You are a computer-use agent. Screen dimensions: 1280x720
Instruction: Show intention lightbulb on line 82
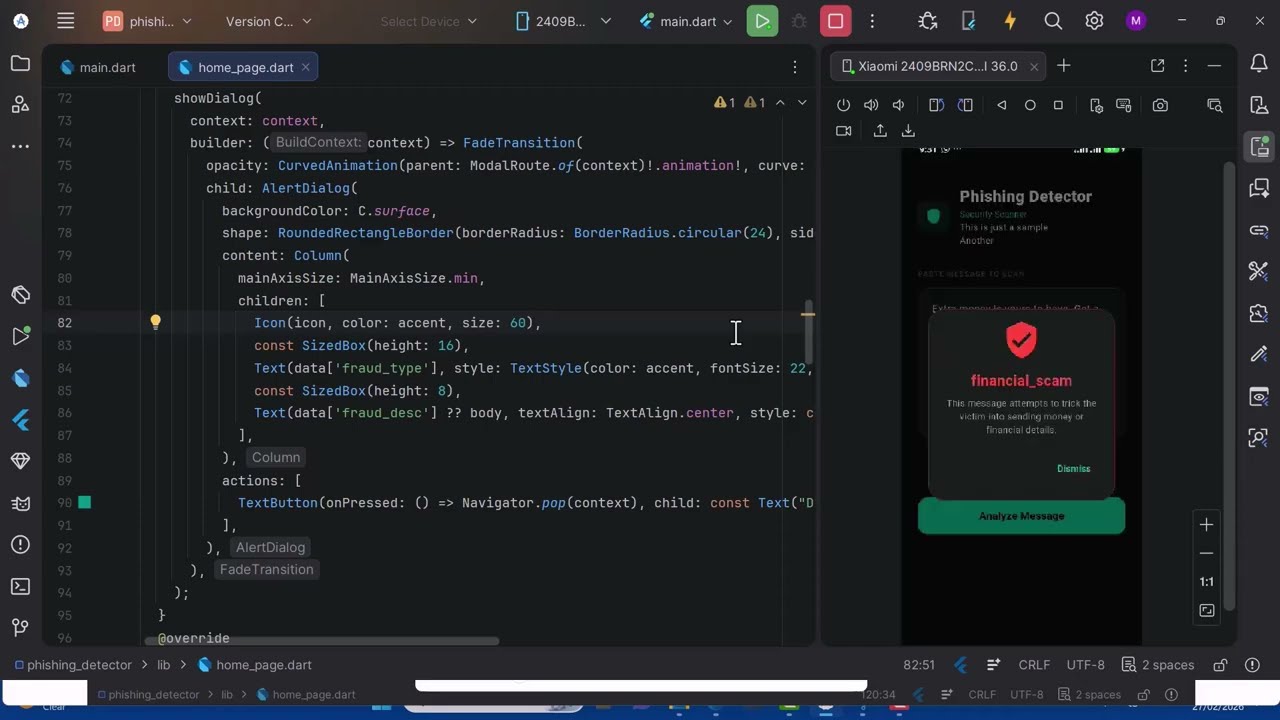[155, 322]
